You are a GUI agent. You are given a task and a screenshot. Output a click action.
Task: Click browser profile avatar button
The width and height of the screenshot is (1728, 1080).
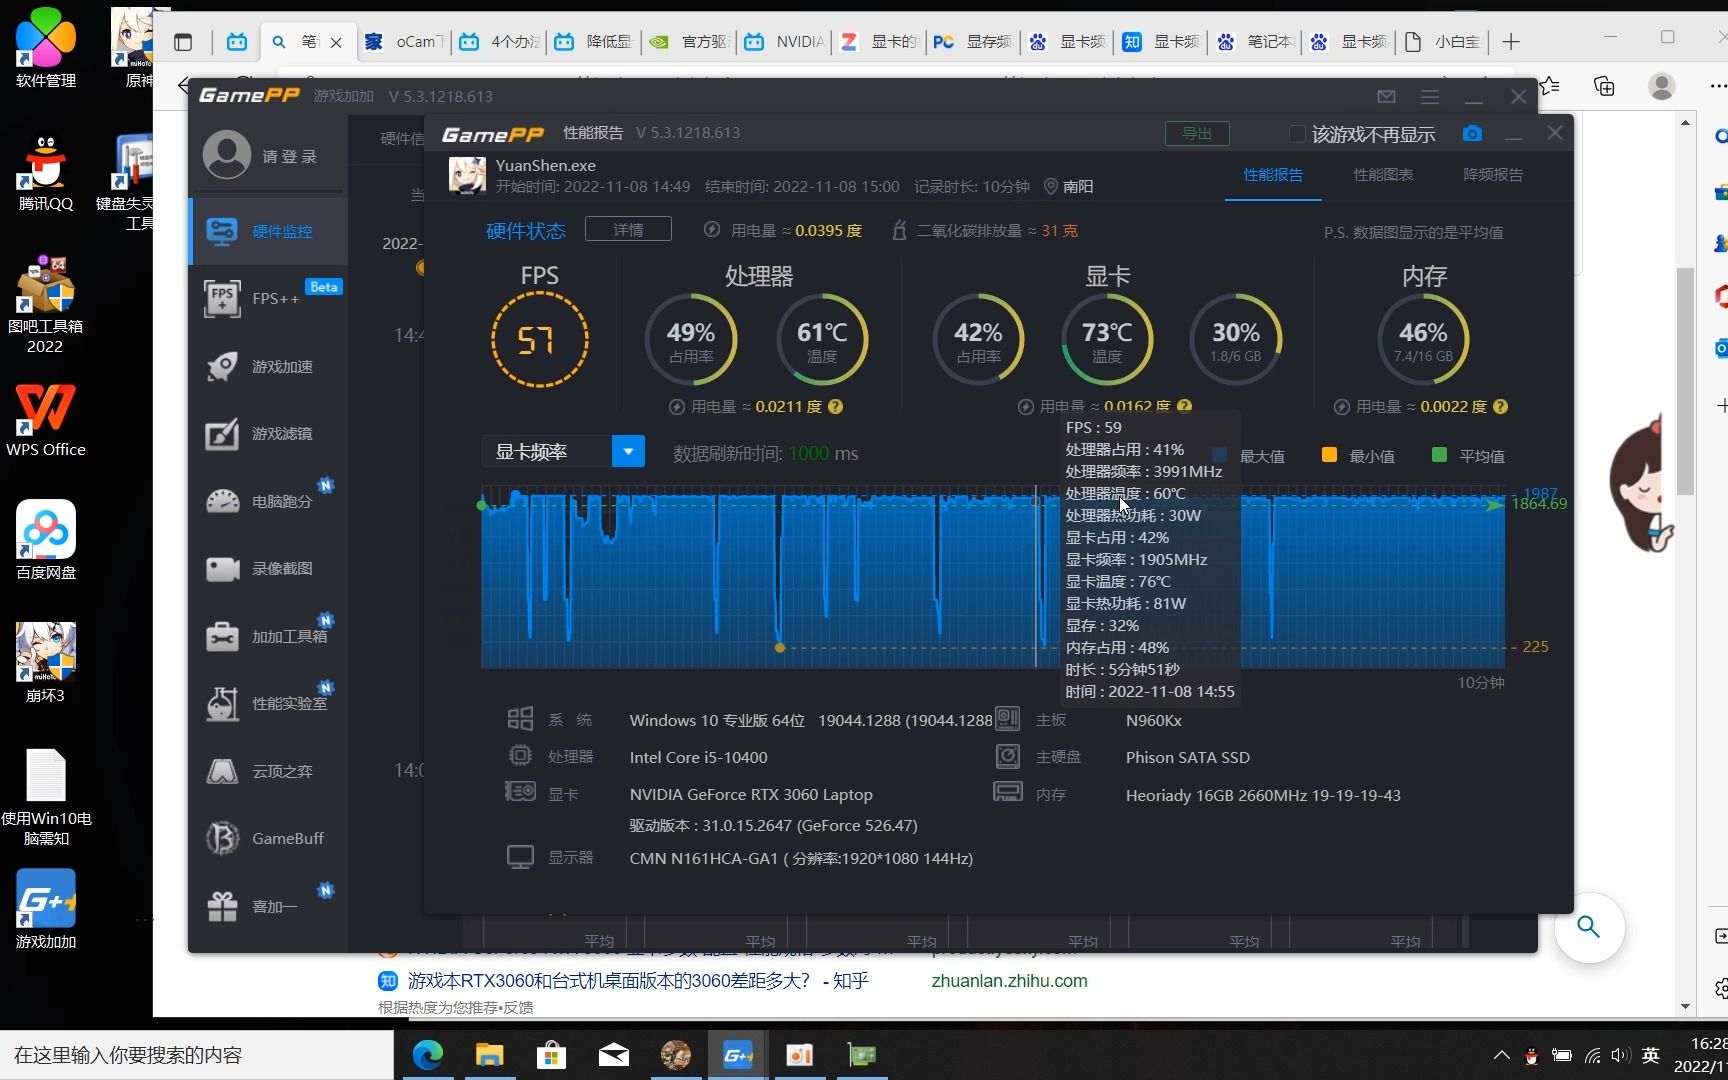pyautogui.click(x=1662, y=86)
